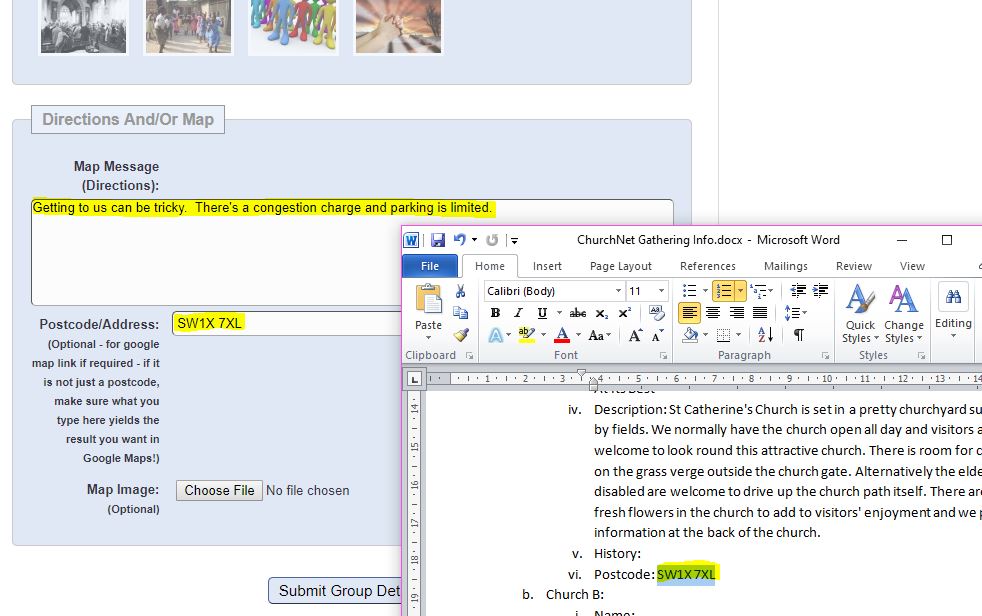
Task: Select the Center alignment icon
Action: 713,313
